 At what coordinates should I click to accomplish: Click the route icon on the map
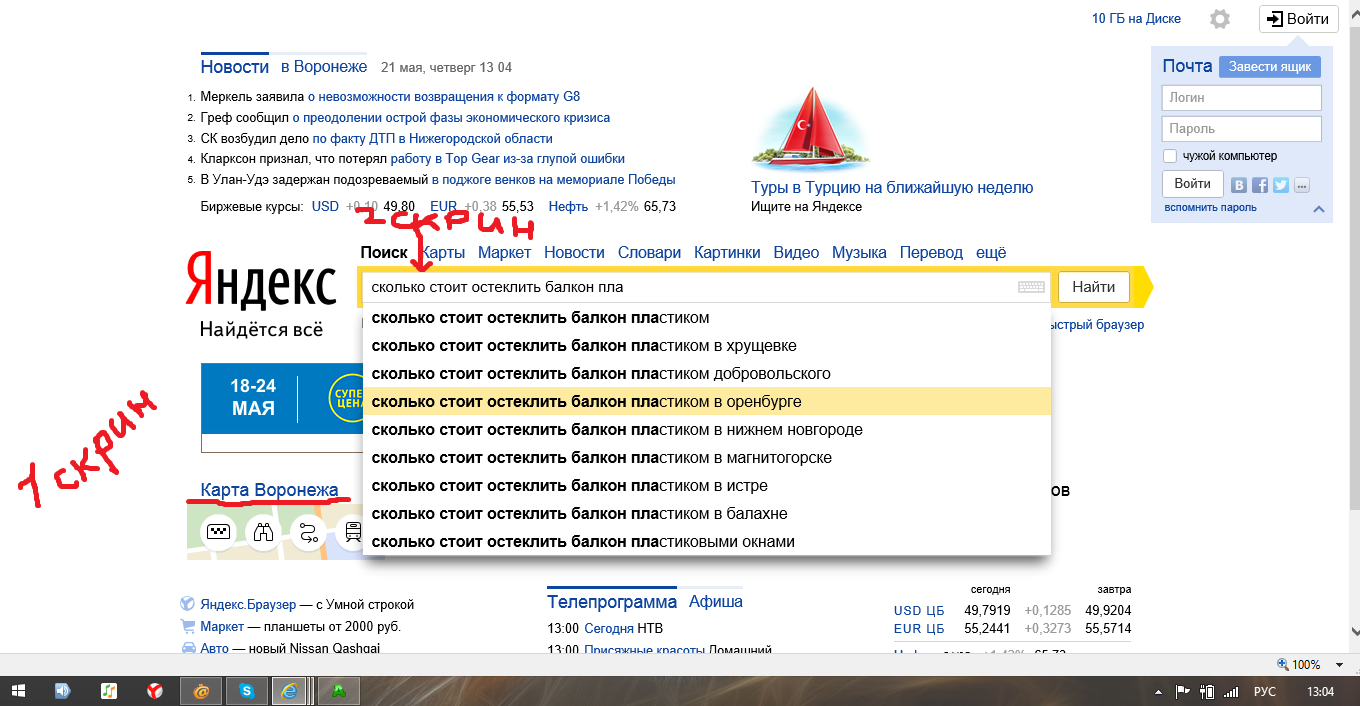click(309, 532)
